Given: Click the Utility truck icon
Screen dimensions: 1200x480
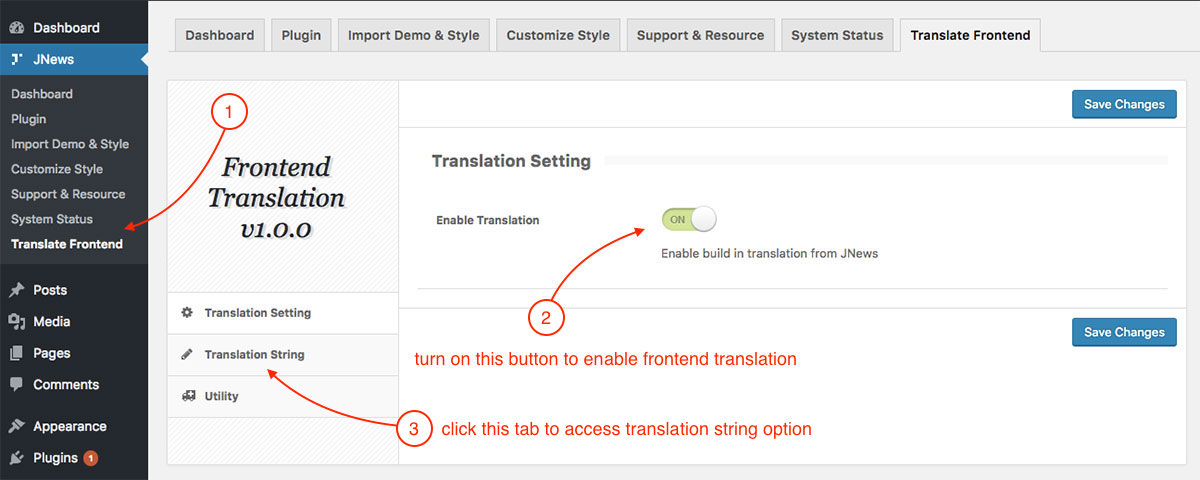Looking at the screenshot, I should [x=188, y=396].
